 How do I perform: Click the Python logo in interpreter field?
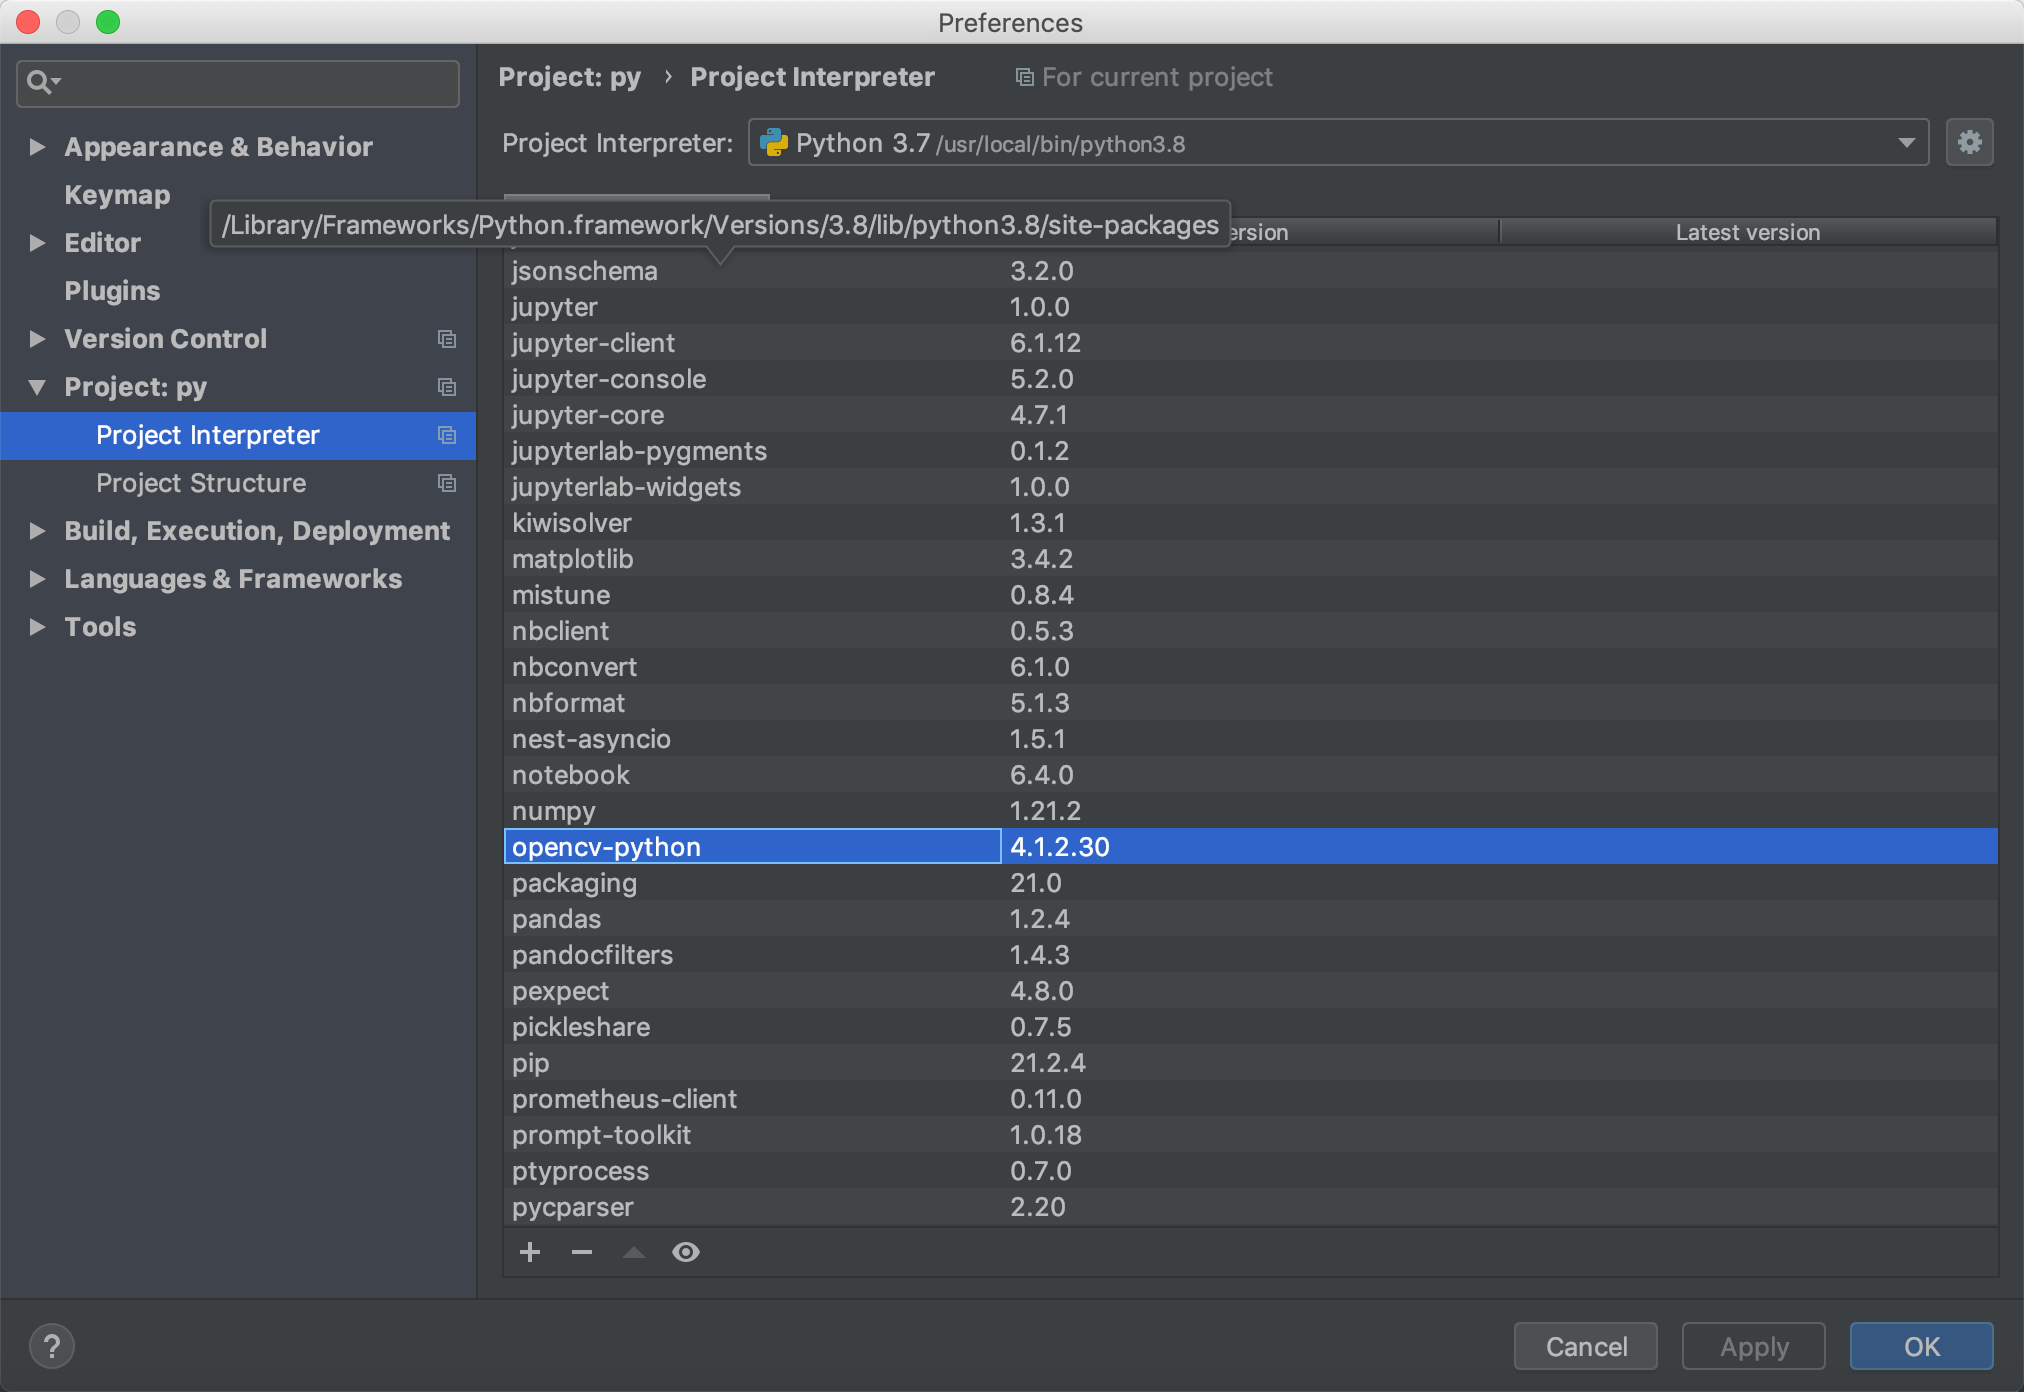point(774,143)
